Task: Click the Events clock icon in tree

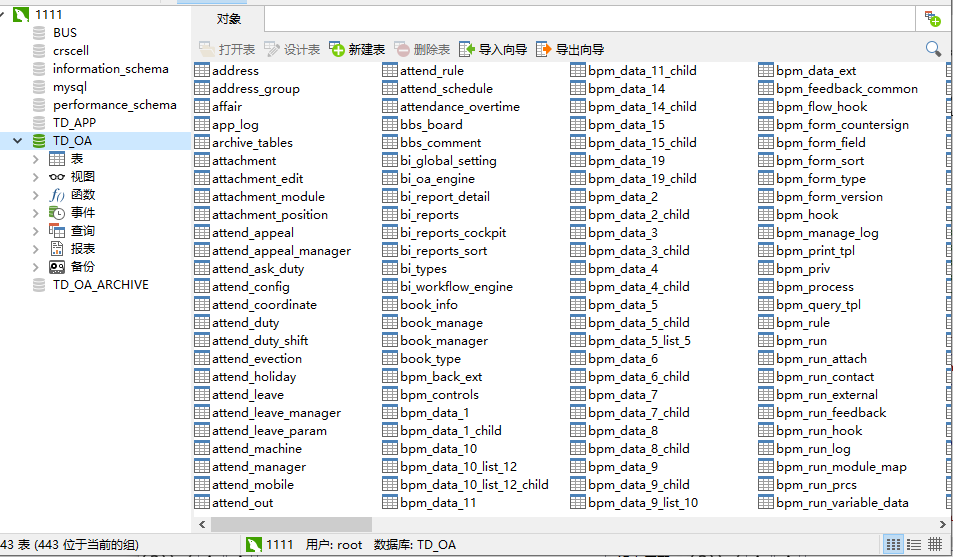Action: (x=57, y=213)
